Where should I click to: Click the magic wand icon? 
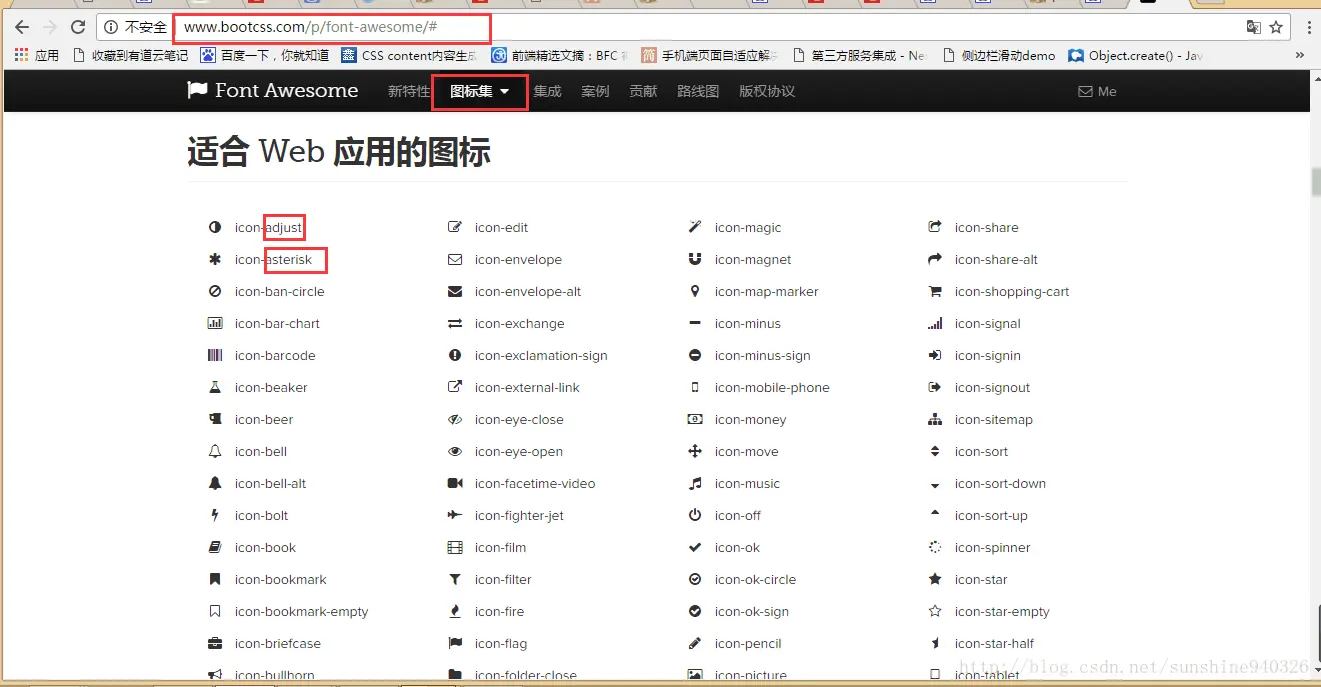click(x=695, y=227)
